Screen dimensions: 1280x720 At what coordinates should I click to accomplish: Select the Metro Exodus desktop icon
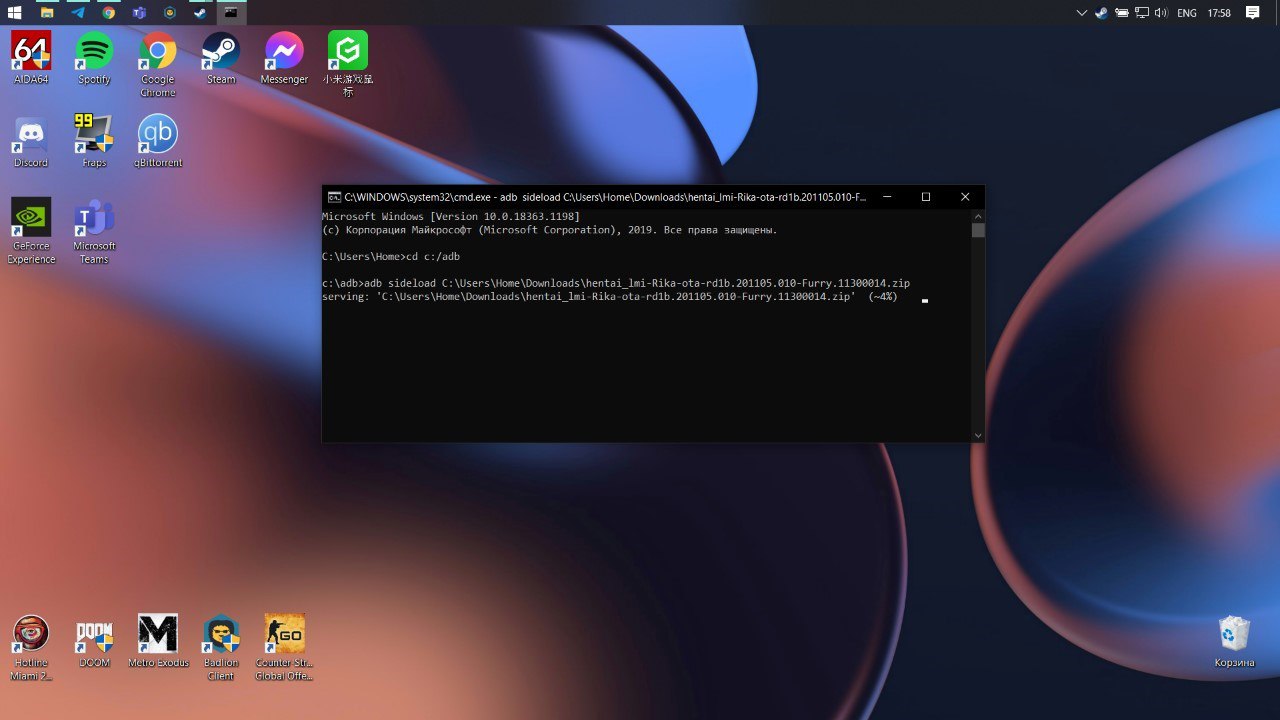158,641
